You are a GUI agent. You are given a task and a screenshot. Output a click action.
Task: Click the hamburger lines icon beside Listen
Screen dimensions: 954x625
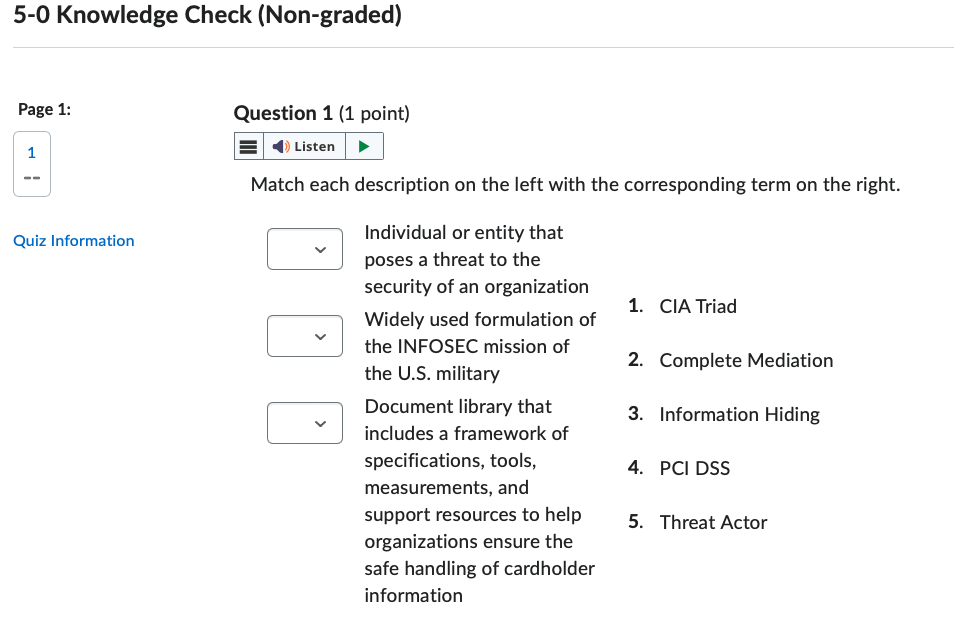click(x=247, y=146)
